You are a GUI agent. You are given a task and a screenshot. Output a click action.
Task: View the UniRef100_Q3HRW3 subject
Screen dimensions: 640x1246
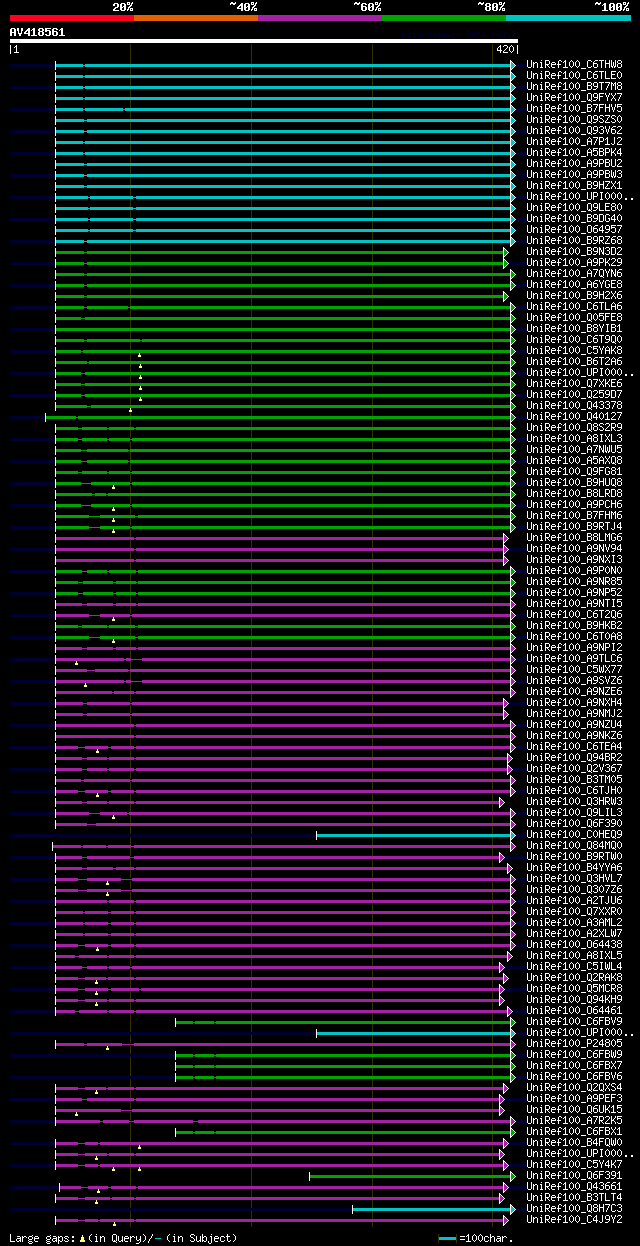574,802
